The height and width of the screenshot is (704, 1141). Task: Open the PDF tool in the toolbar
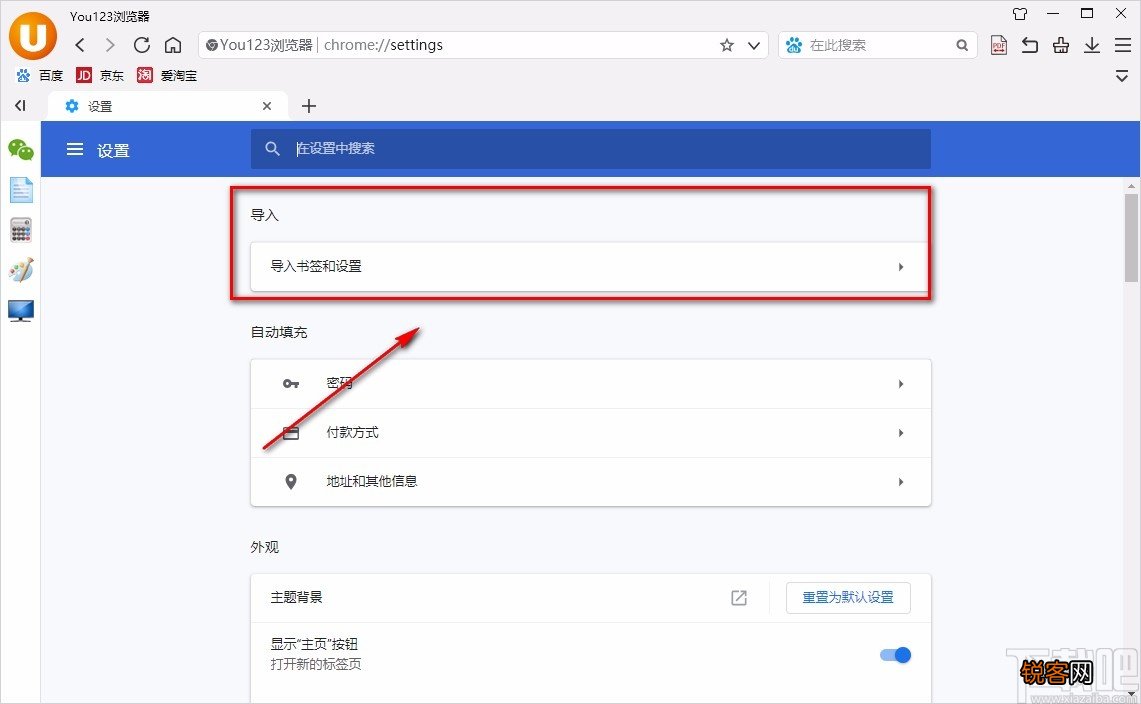[998, 45]
